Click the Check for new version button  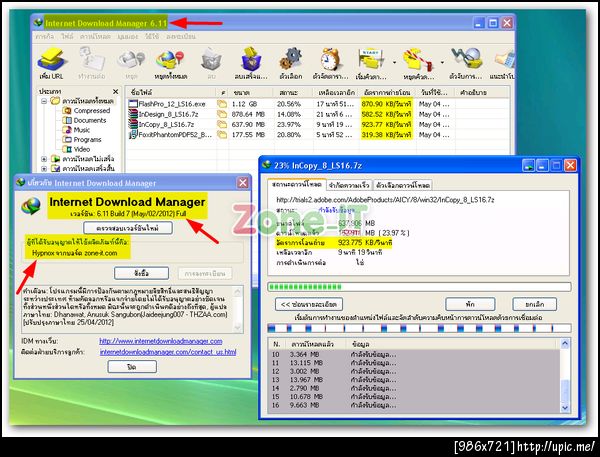click(128, 228)
